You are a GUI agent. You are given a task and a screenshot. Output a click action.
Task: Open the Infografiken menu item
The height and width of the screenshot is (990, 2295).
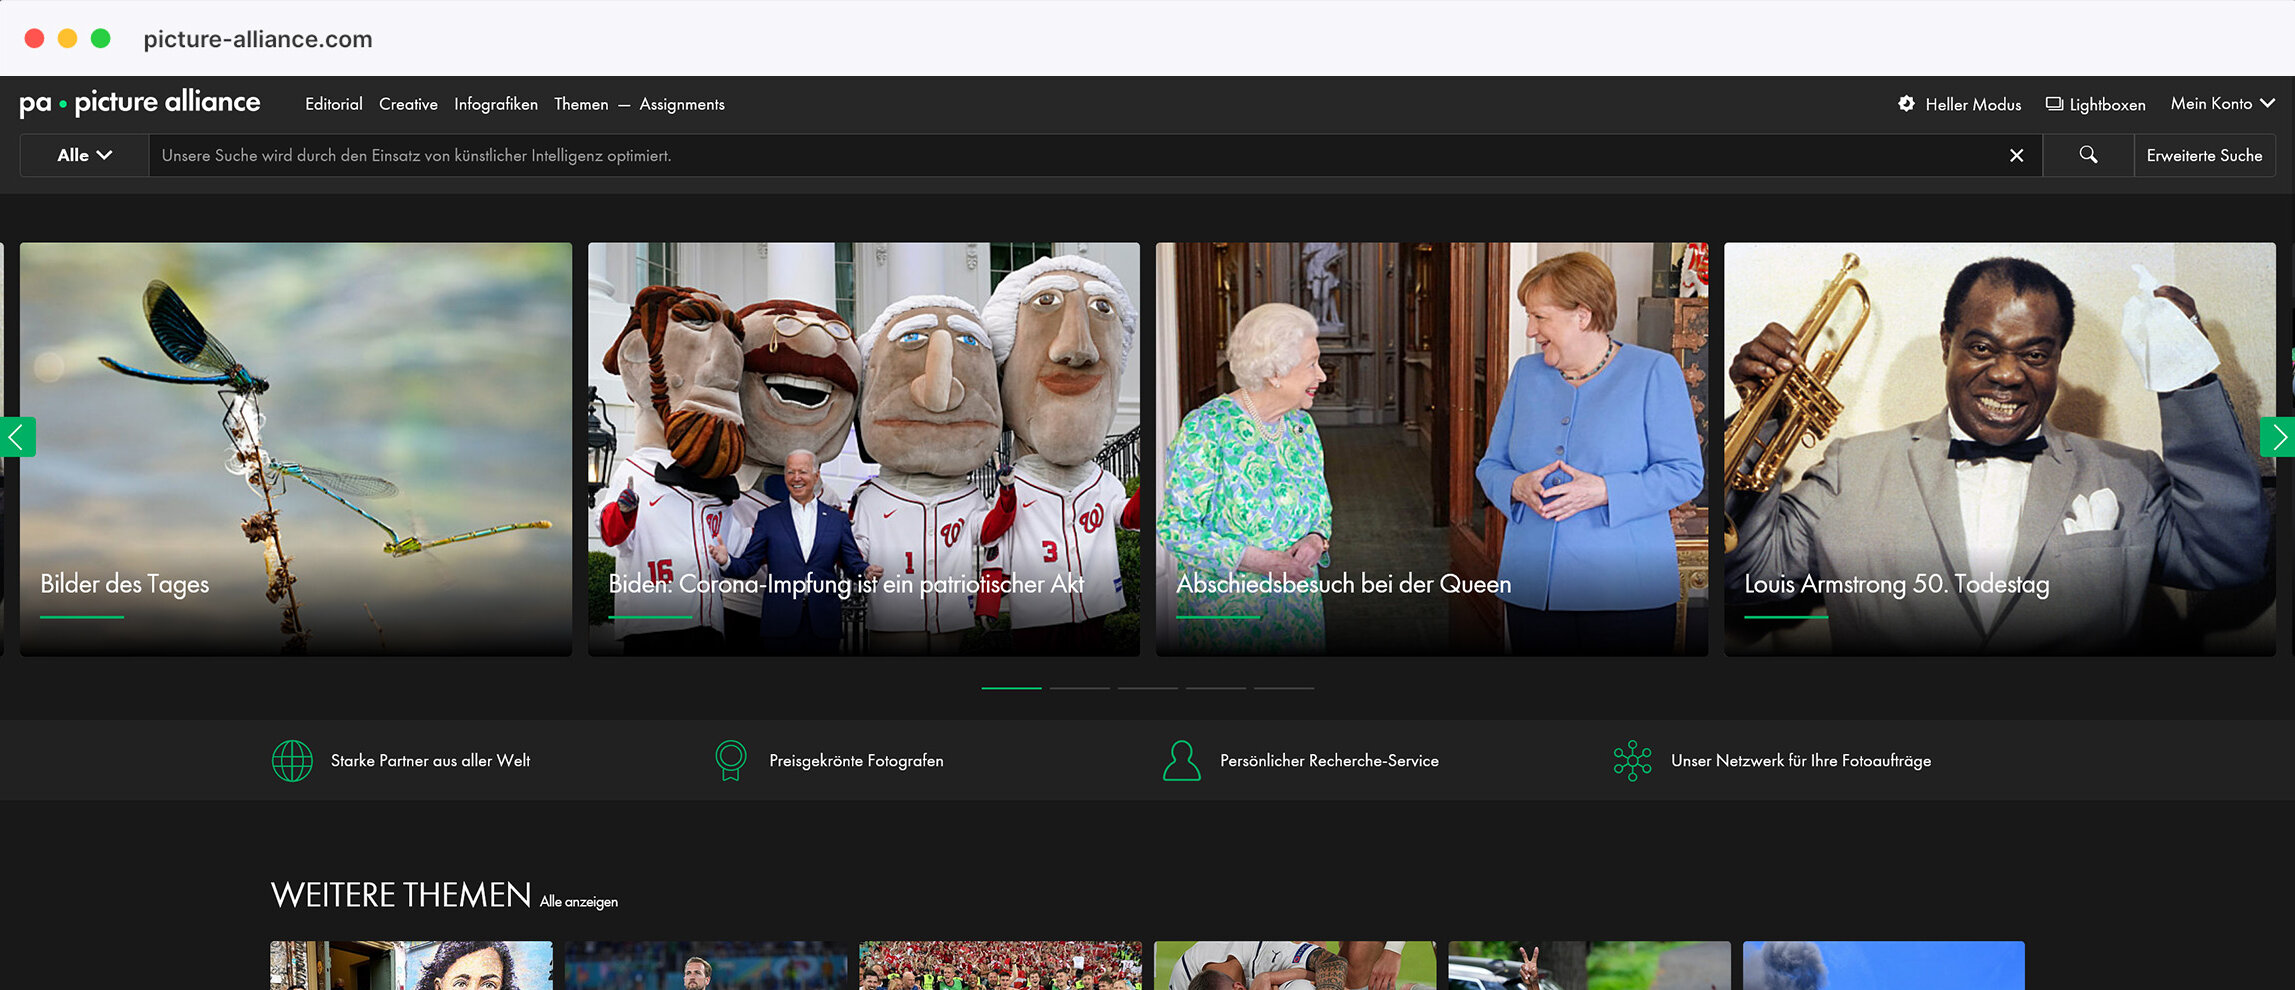pyautogui.click(x=496, y=104)
